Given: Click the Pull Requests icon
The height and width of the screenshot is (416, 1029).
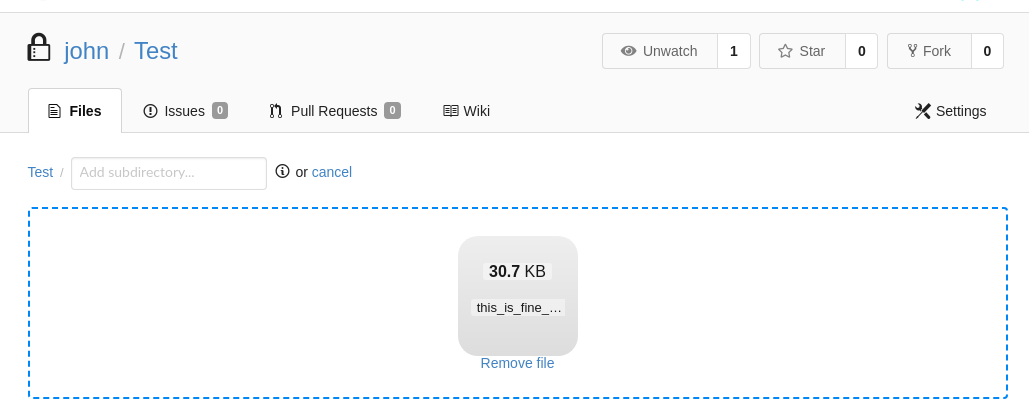Looking at the screenshot, I should click(x=276, y=111).
